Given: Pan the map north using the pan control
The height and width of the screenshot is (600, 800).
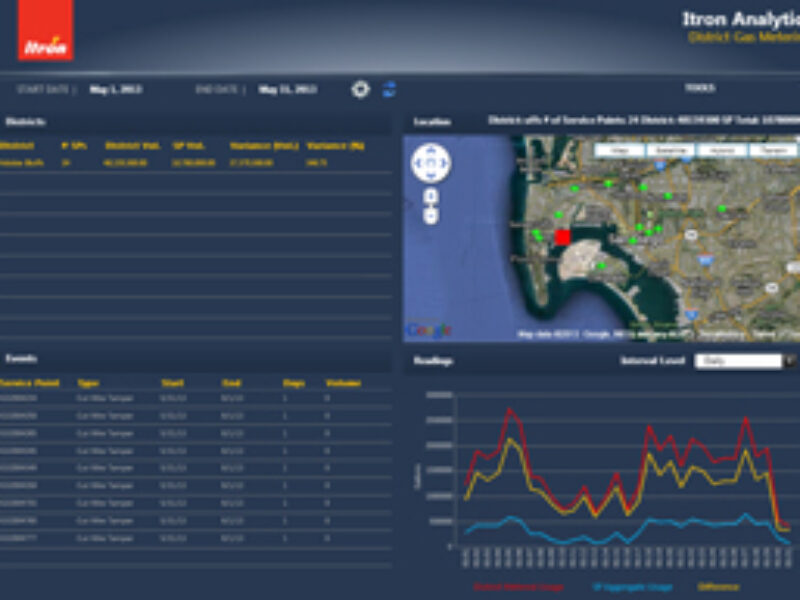Looking at the screenshot, I should 431,151.
